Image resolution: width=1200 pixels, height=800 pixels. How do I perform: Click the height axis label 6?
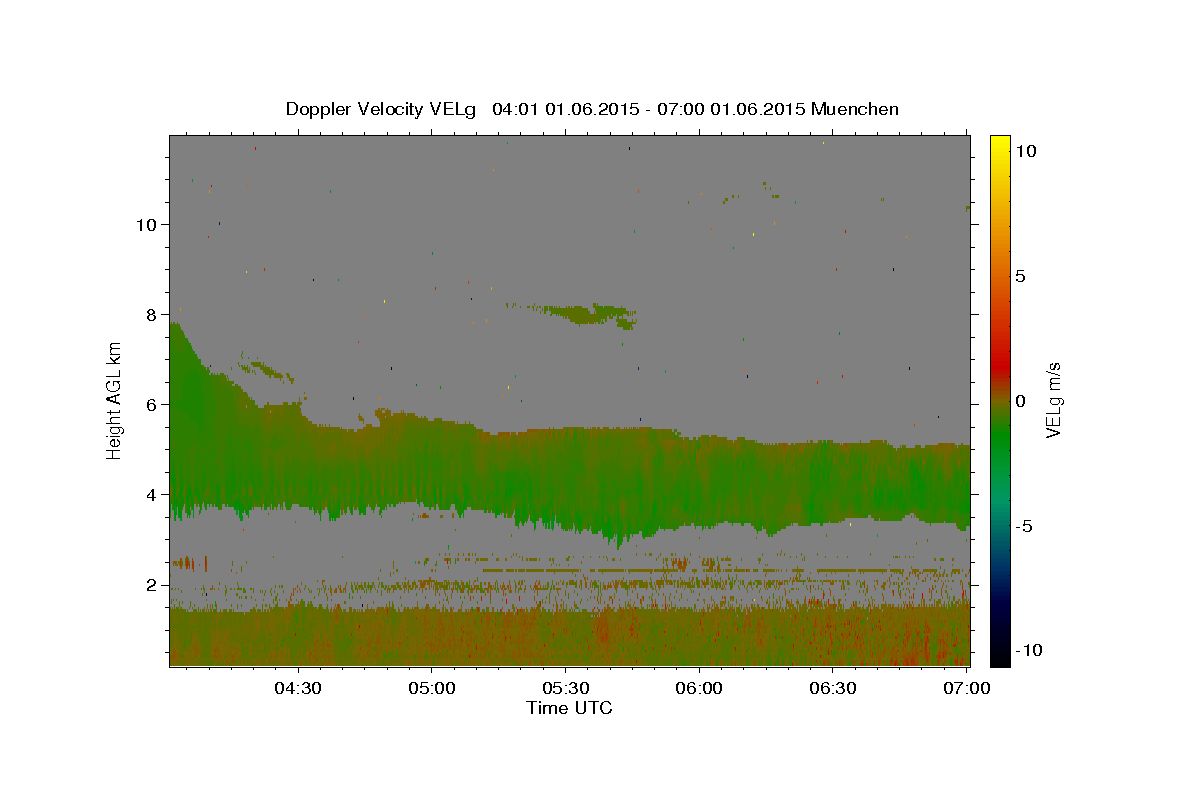coord(152,404)
